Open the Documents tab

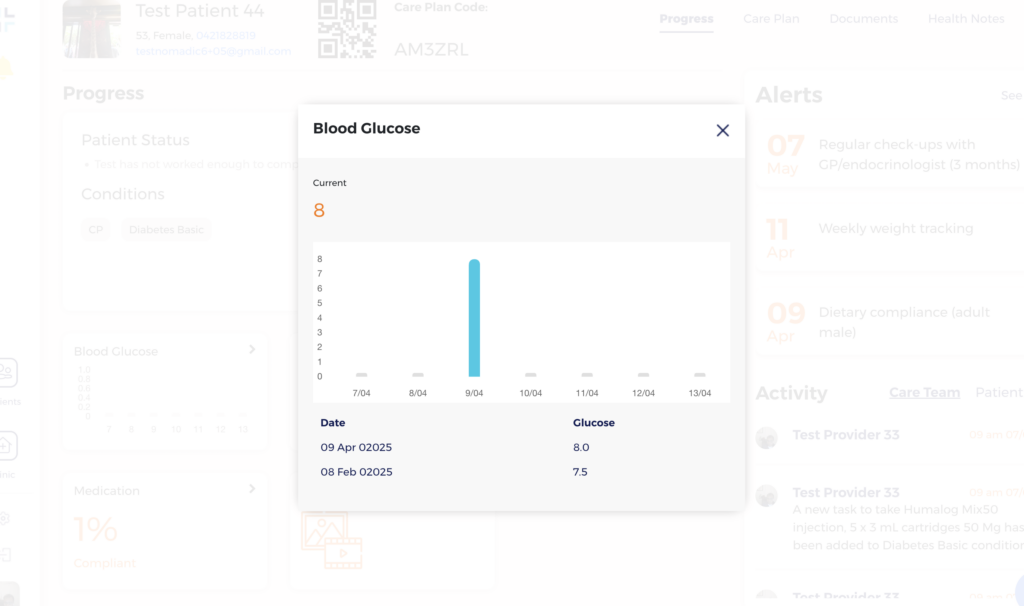point(863,19)
